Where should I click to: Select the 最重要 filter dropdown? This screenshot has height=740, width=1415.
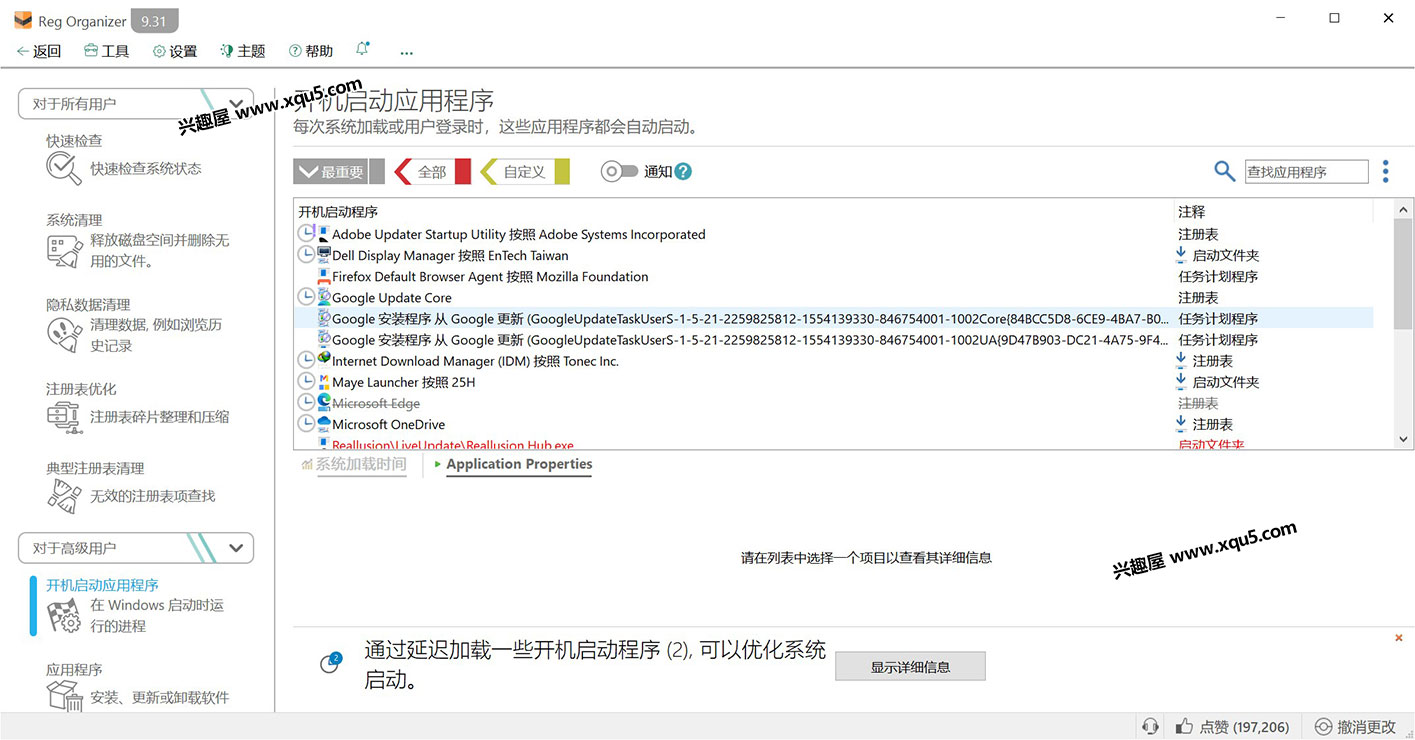pyautogui.click(x=338, y=171)
